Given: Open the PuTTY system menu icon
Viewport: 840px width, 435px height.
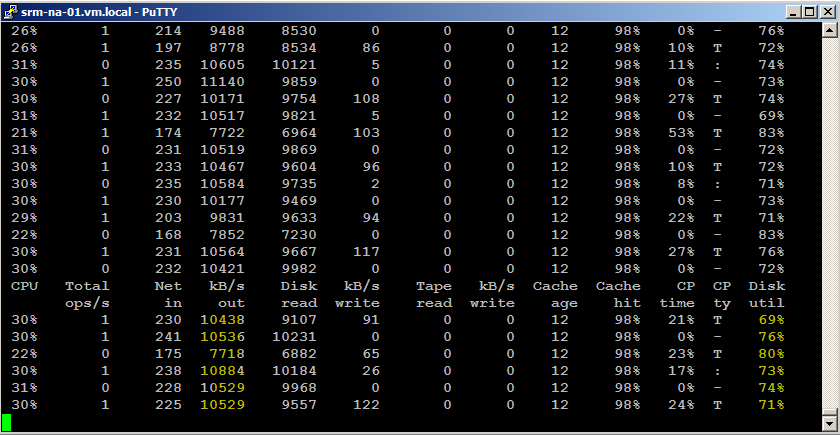Looking at the screenshot, I should 11,11.
